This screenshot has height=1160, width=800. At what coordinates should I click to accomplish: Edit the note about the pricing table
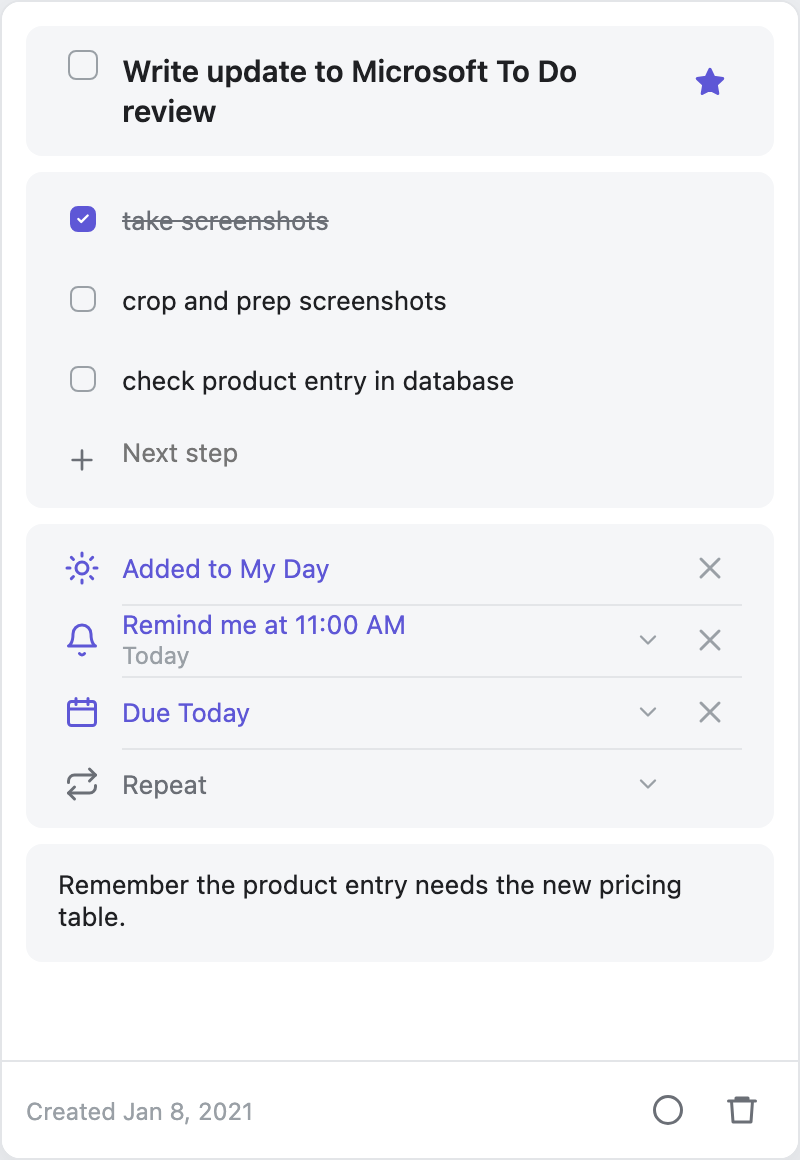click(x=400, y=903)
